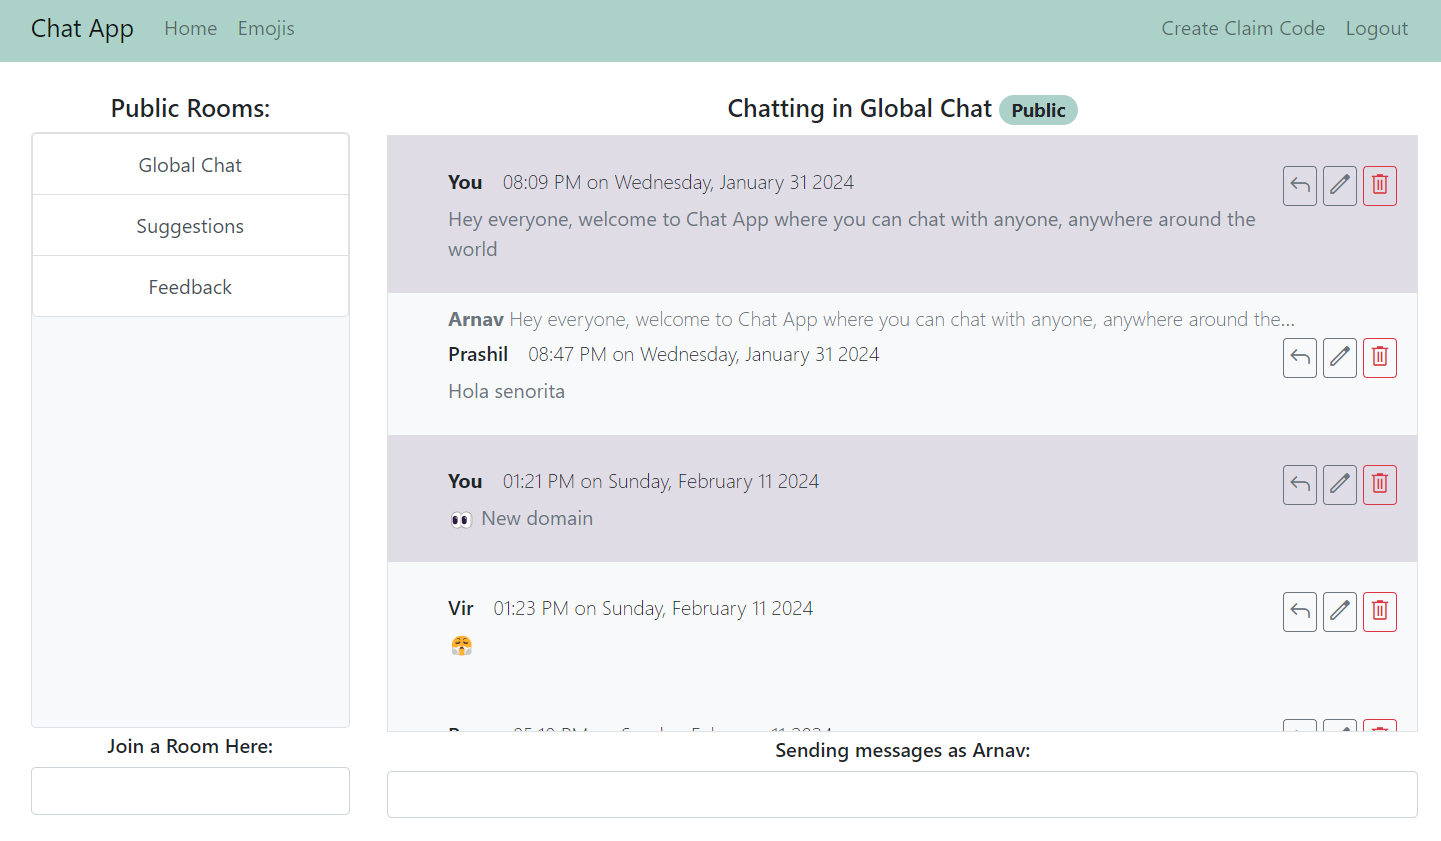Reply to your January 31 welcome message
The image size is (1441, 841).
tap(1299, 185)
